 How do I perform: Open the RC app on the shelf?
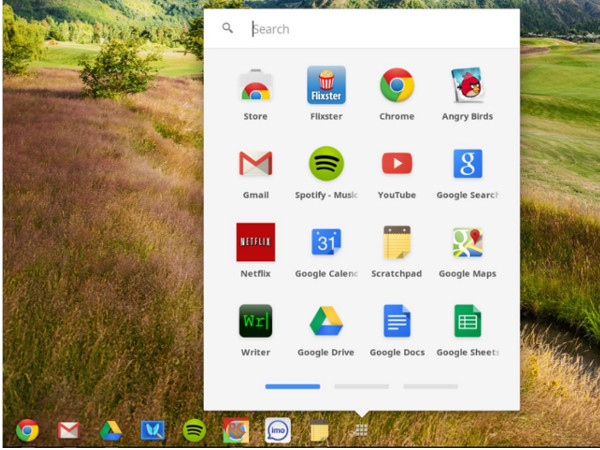coord(236,430)
